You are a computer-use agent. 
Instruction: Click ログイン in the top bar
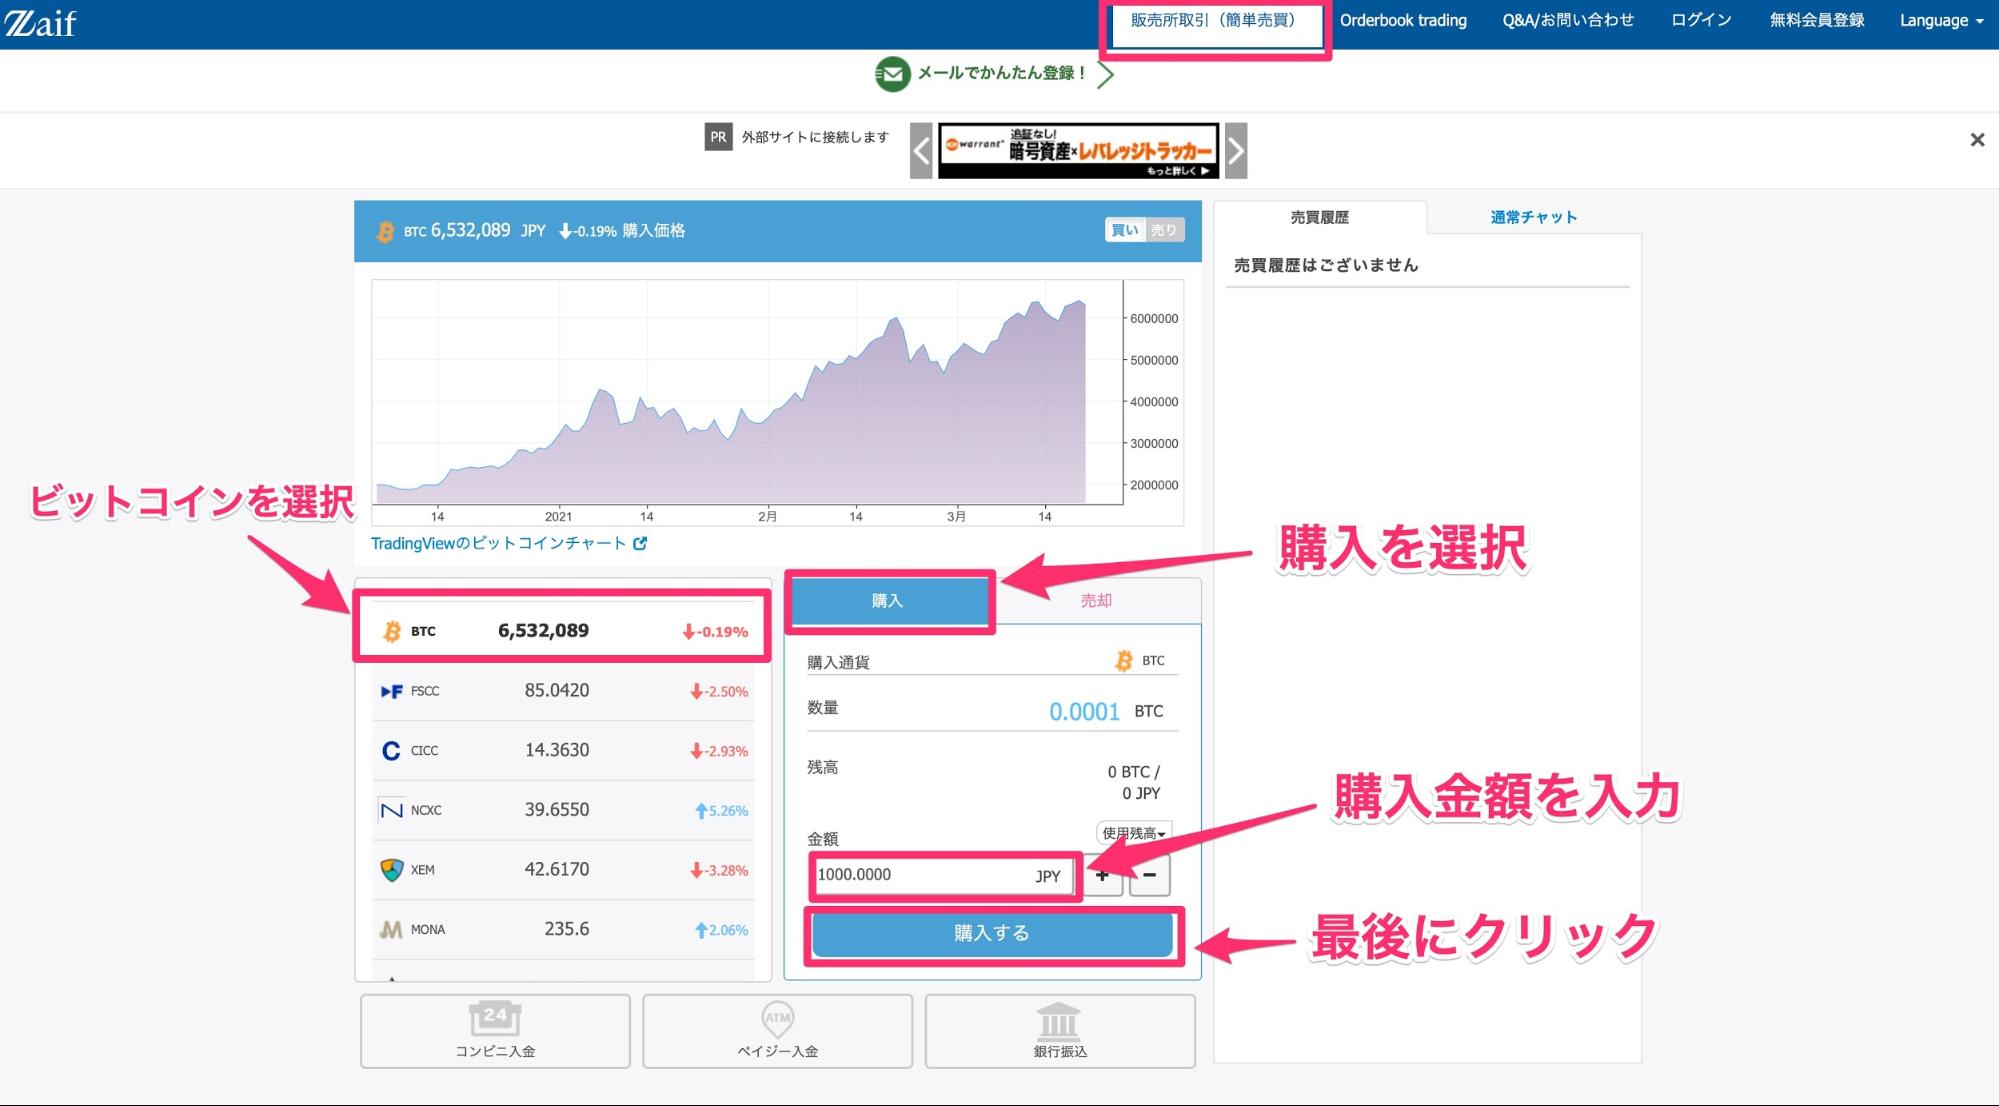click(x=1701, y=20)
